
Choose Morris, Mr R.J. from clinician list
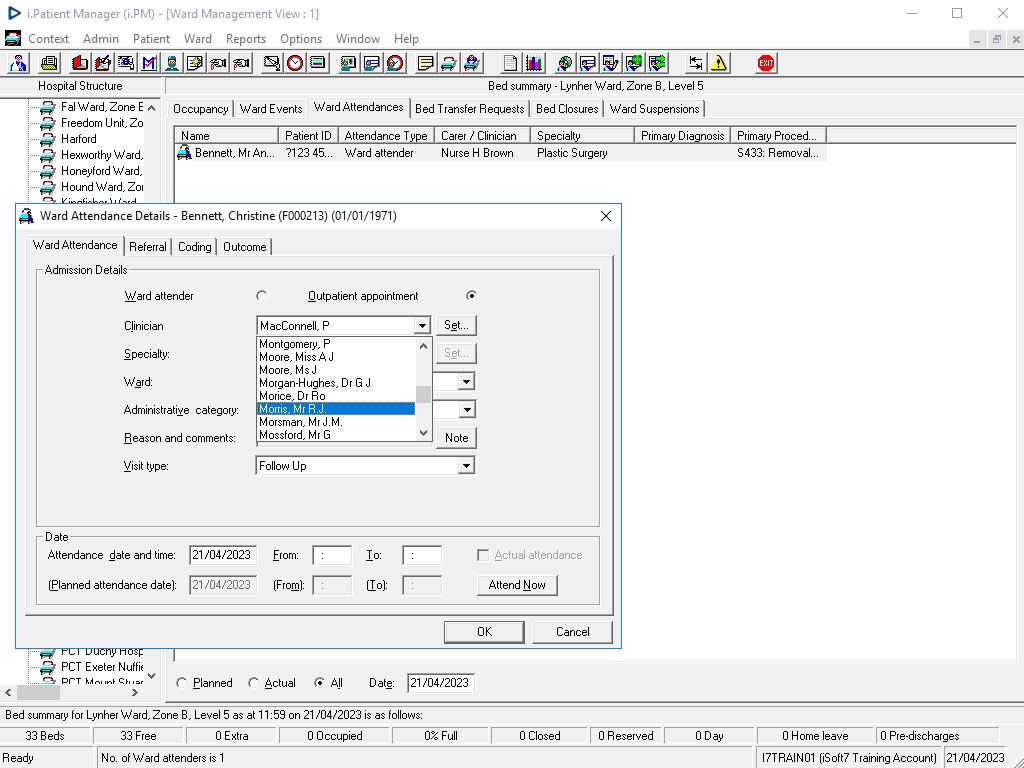coord(336,409)
